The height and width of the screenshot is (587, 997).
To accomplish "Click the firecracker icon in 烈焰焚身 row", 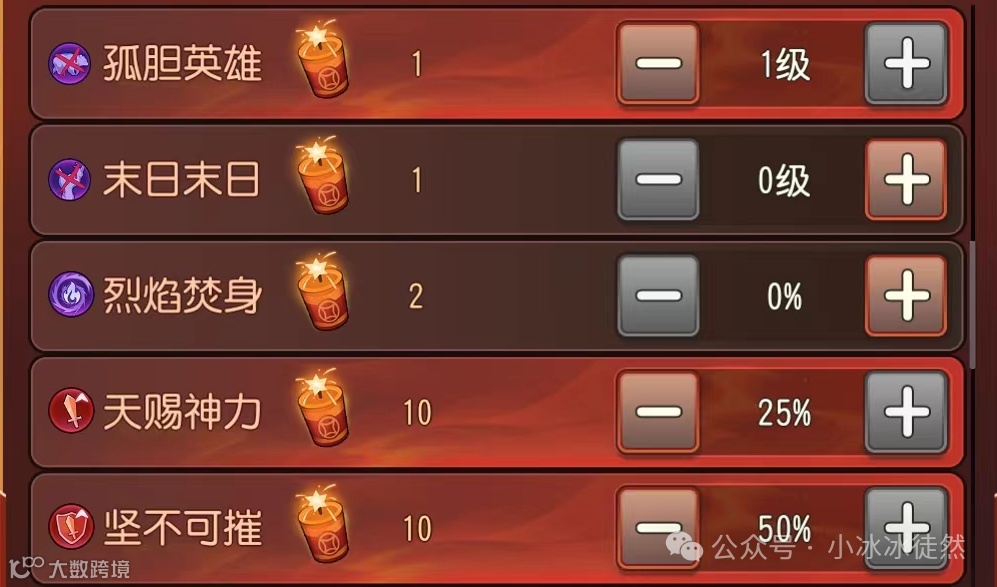I will [322, 291].
